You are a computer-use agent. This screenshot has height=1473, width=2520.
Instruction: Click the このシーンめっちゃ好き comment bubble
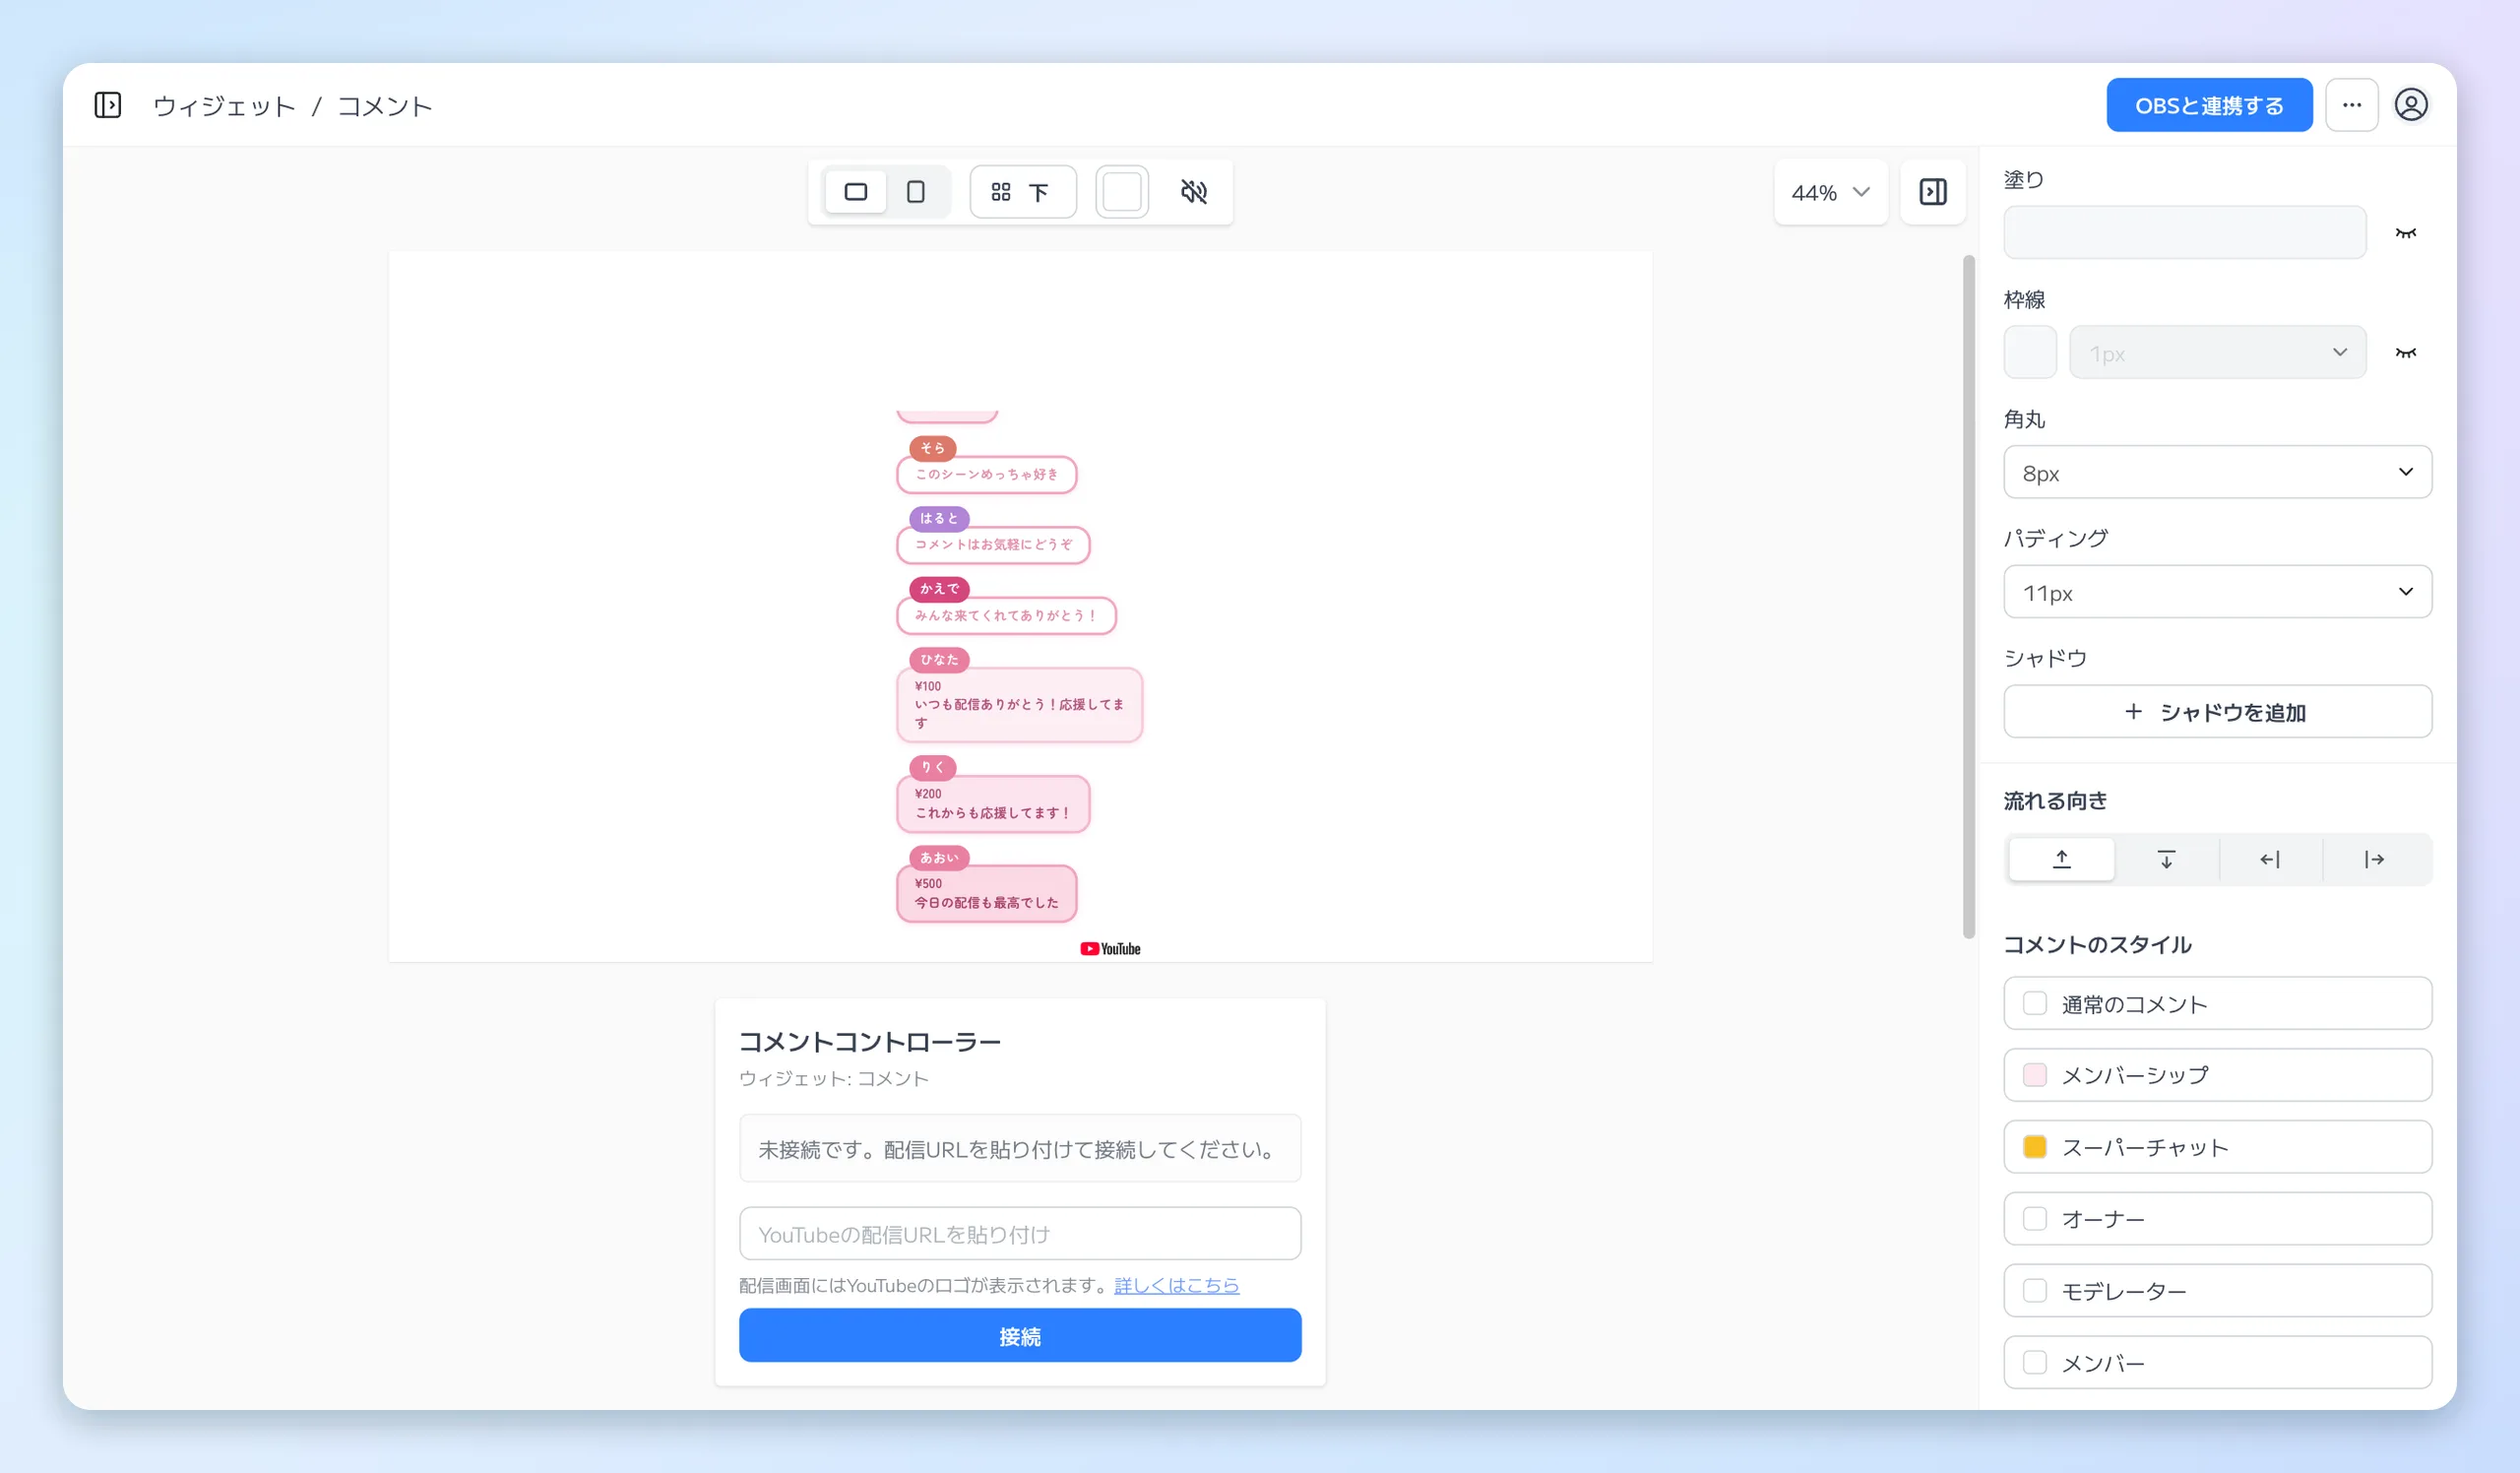point(986,474)
